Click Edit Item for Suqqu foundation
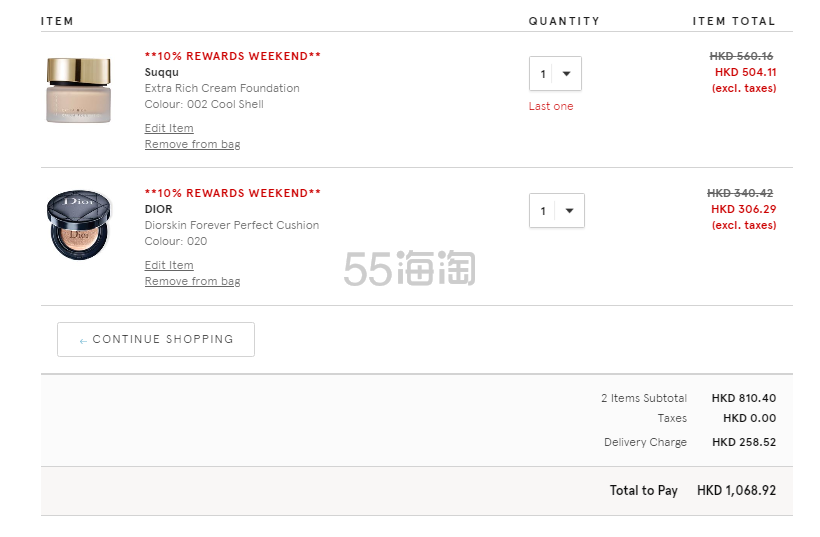820x537 pixels. tap(169, 128)
